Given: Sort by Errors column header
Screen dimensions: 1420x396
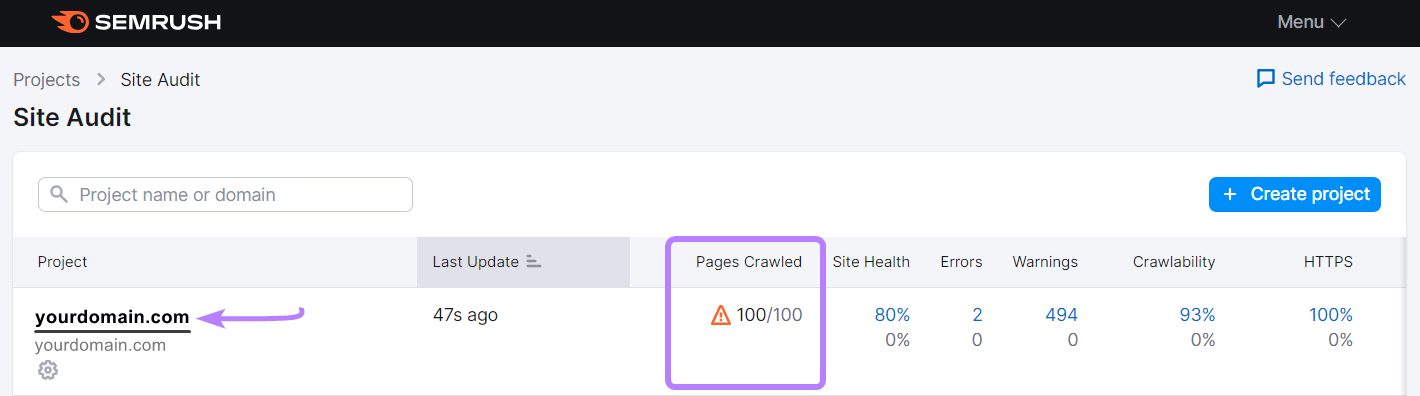Looking at the screenshot, I should [961, 262].
